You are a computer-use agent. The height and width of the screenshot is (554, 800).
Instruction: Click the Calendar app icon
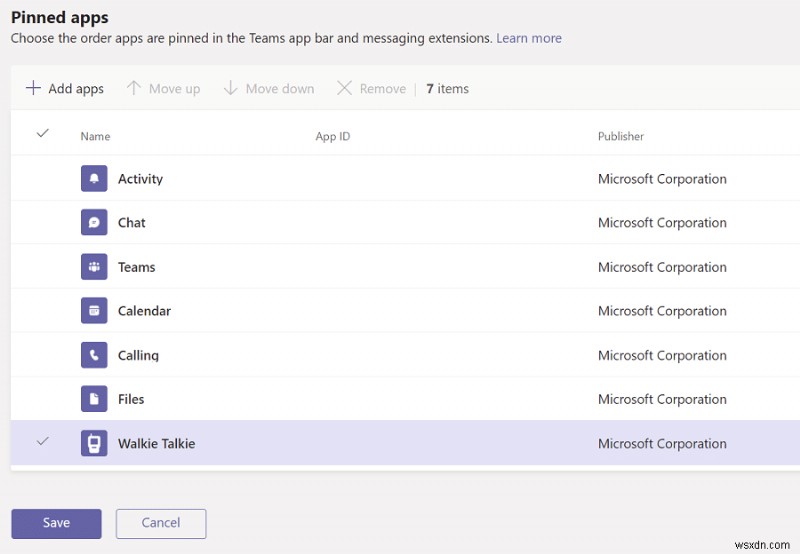tap(94, 311)
